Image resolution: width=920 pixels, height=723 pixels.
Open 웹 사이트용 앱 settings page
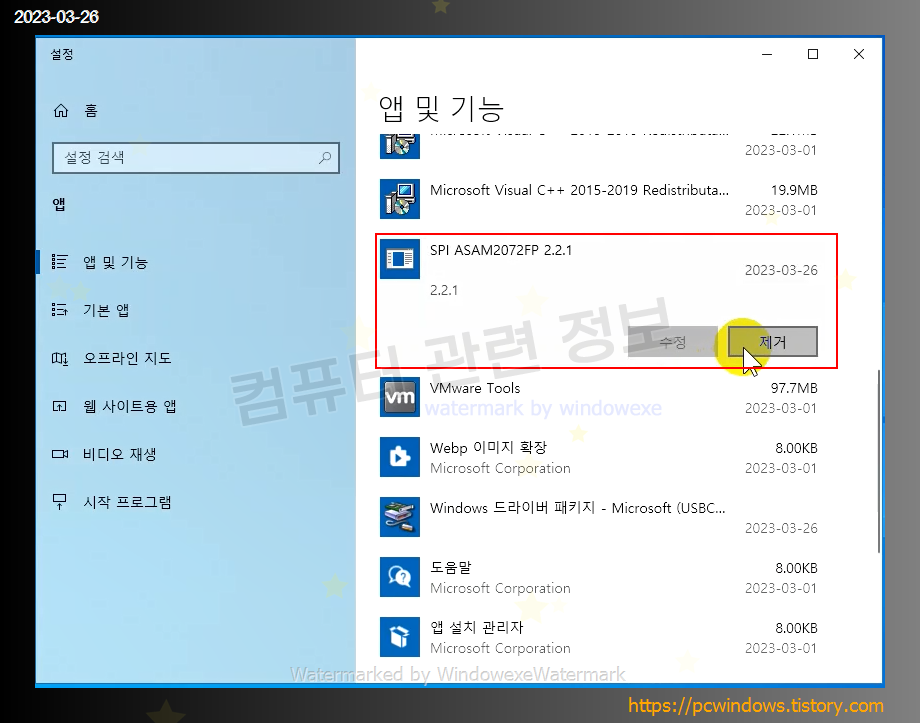(x=129, y=406)
